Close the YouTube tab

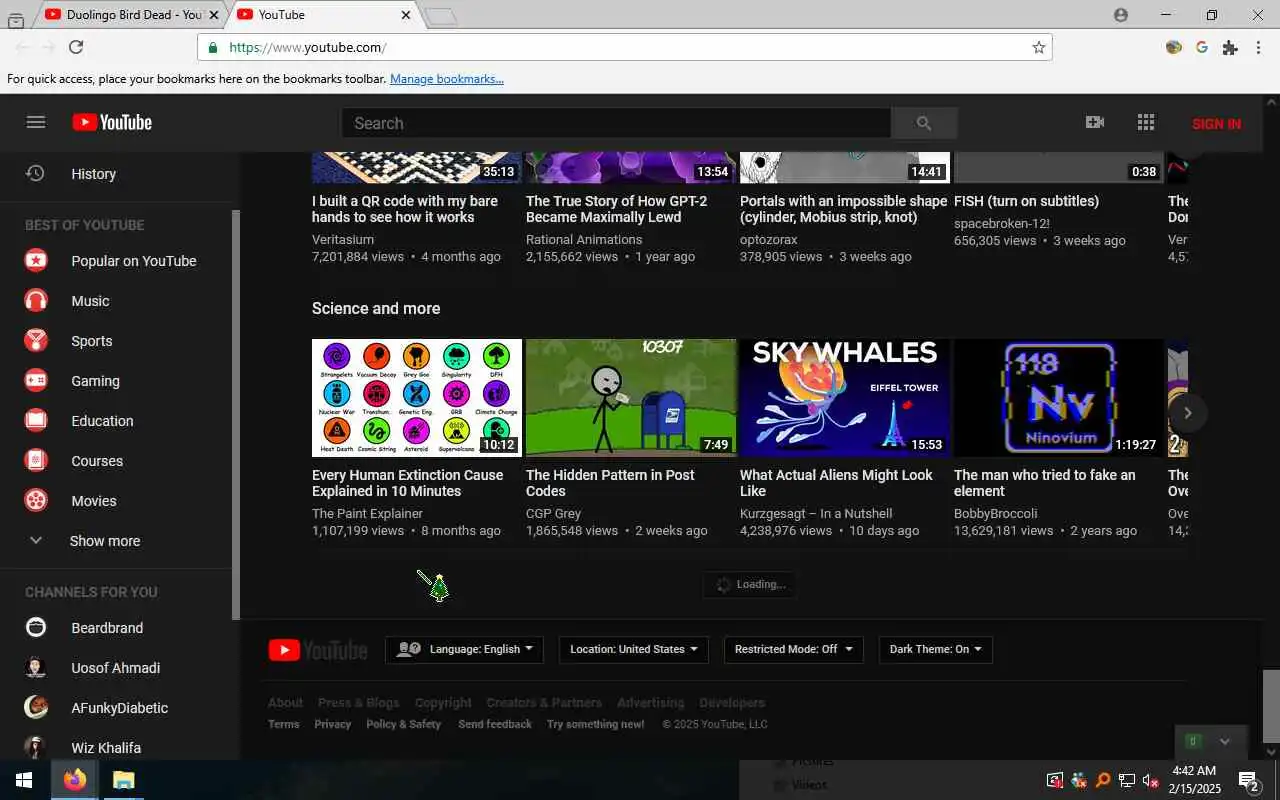click(x=406, y=15)
